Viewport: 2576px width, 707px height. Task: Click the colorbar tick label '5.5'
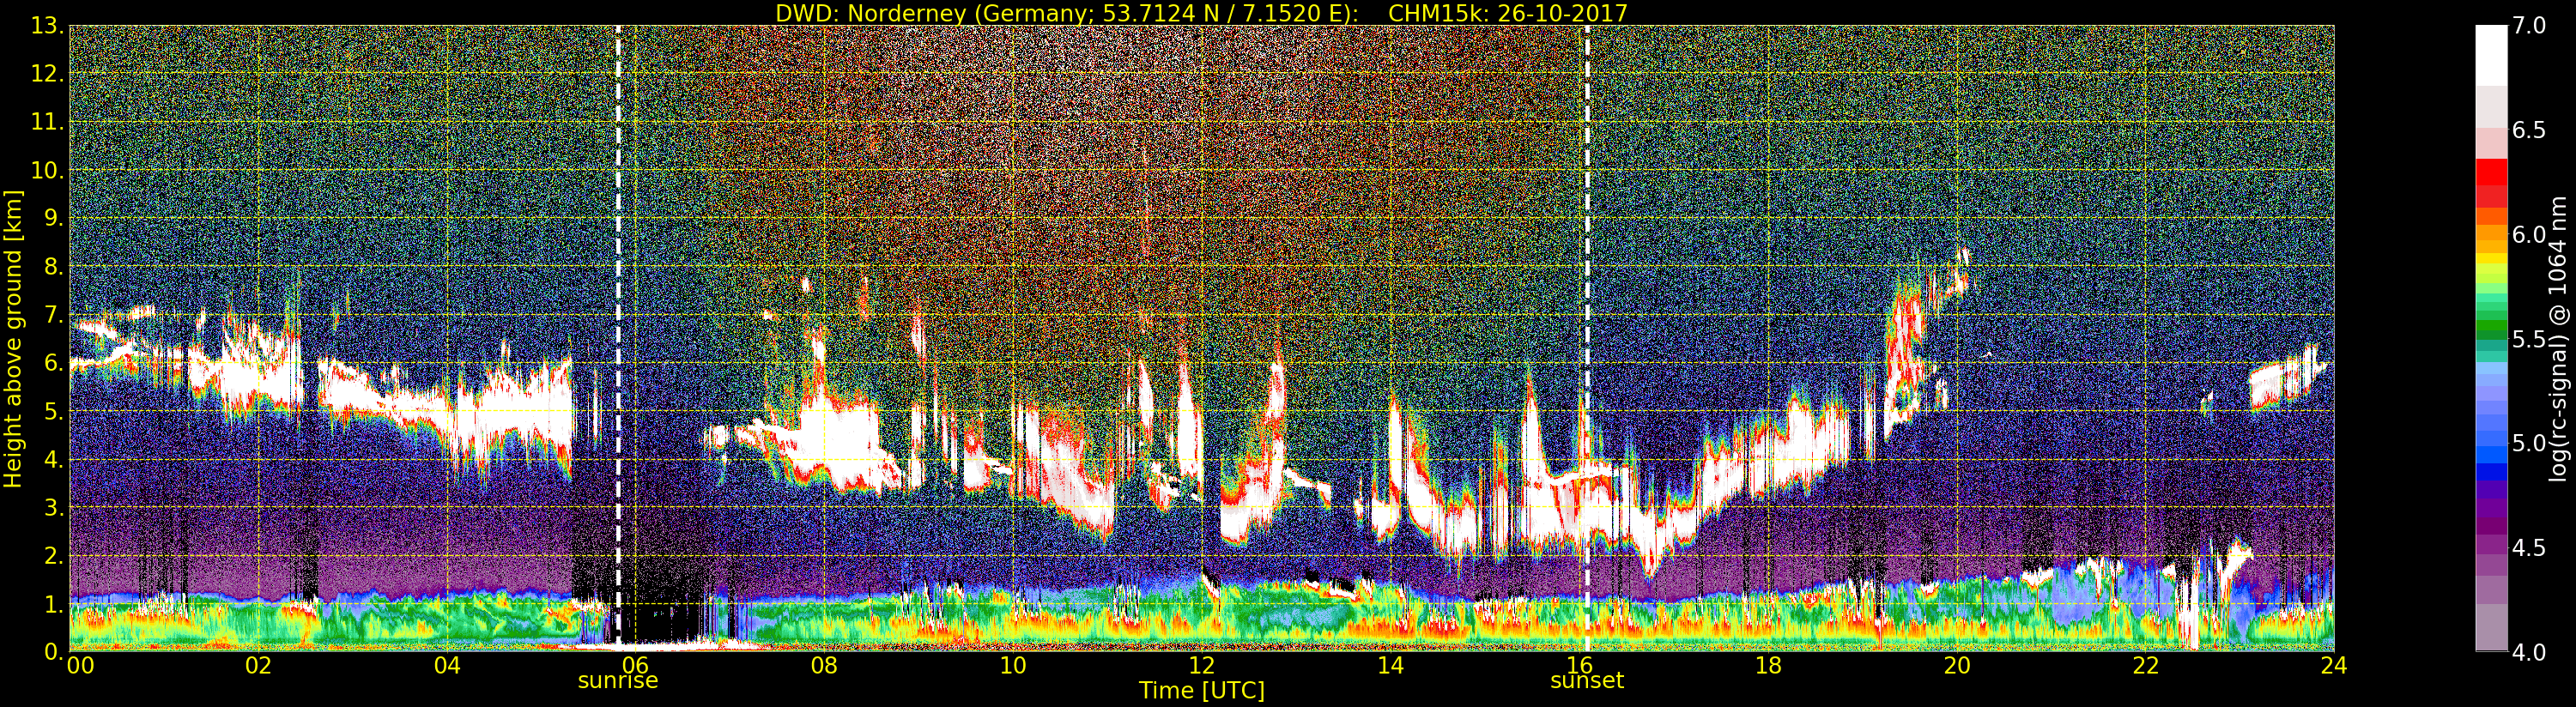2529,339
